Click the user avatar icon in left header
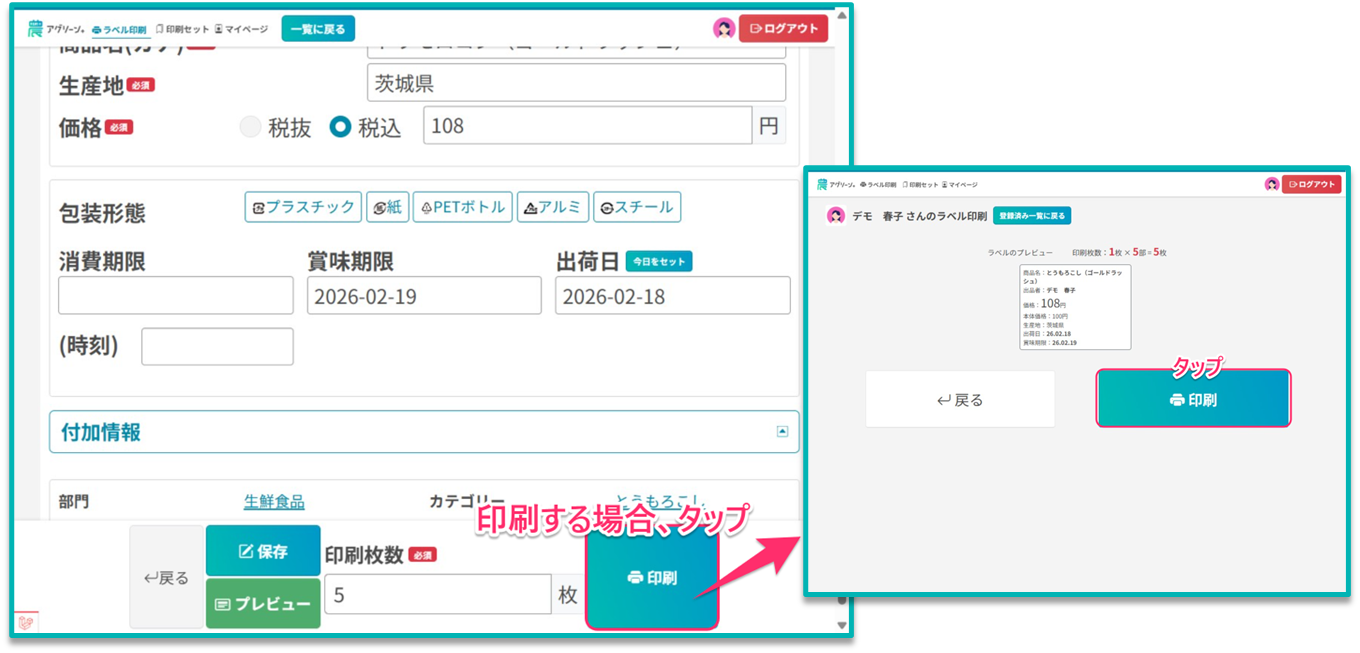The height and width of the screenshot is (653, 1360). [x=724, y=29]
